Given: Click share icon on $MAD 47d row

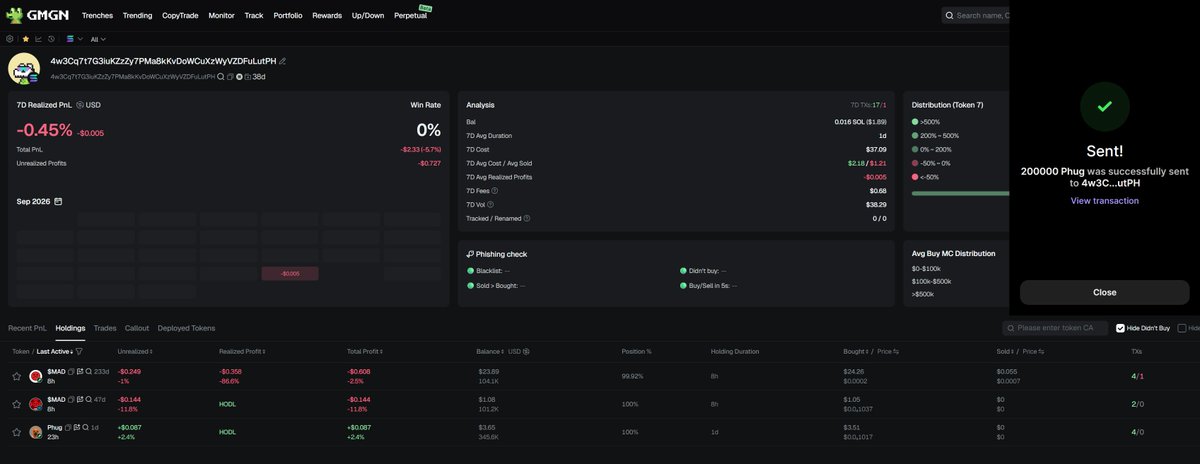Looking at the screenshot, I should pyautogui.click(x=80, y=399).
